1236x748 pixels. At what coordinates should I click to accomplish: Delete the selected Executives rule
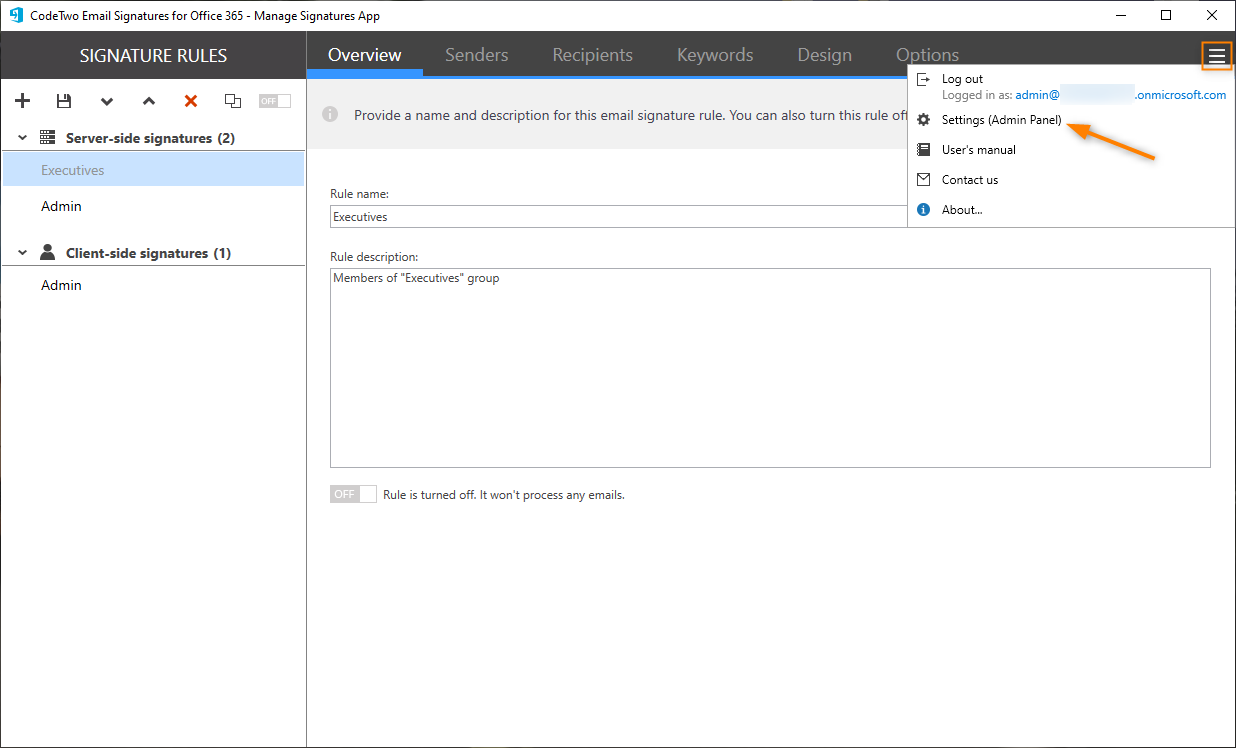(x=190, y=100)
